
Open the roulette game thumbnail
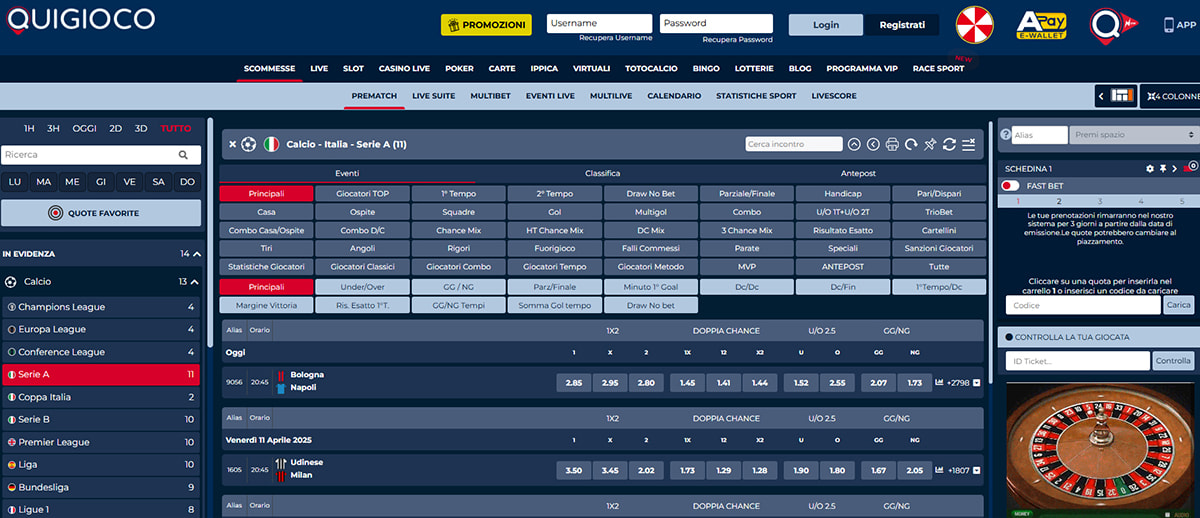point(1099,448)
